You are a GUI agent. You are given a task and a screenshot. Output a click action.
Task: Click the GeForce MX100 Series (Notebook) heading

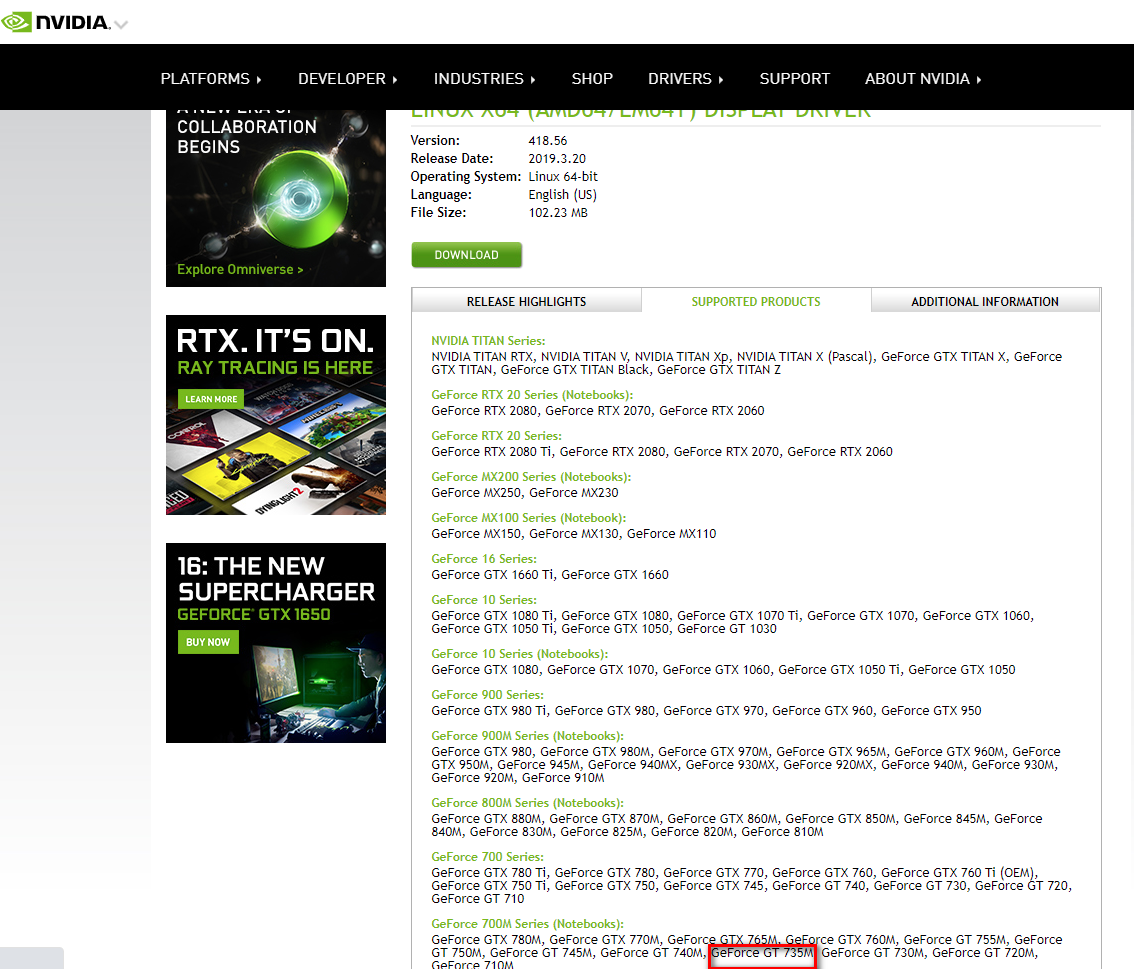529,518
